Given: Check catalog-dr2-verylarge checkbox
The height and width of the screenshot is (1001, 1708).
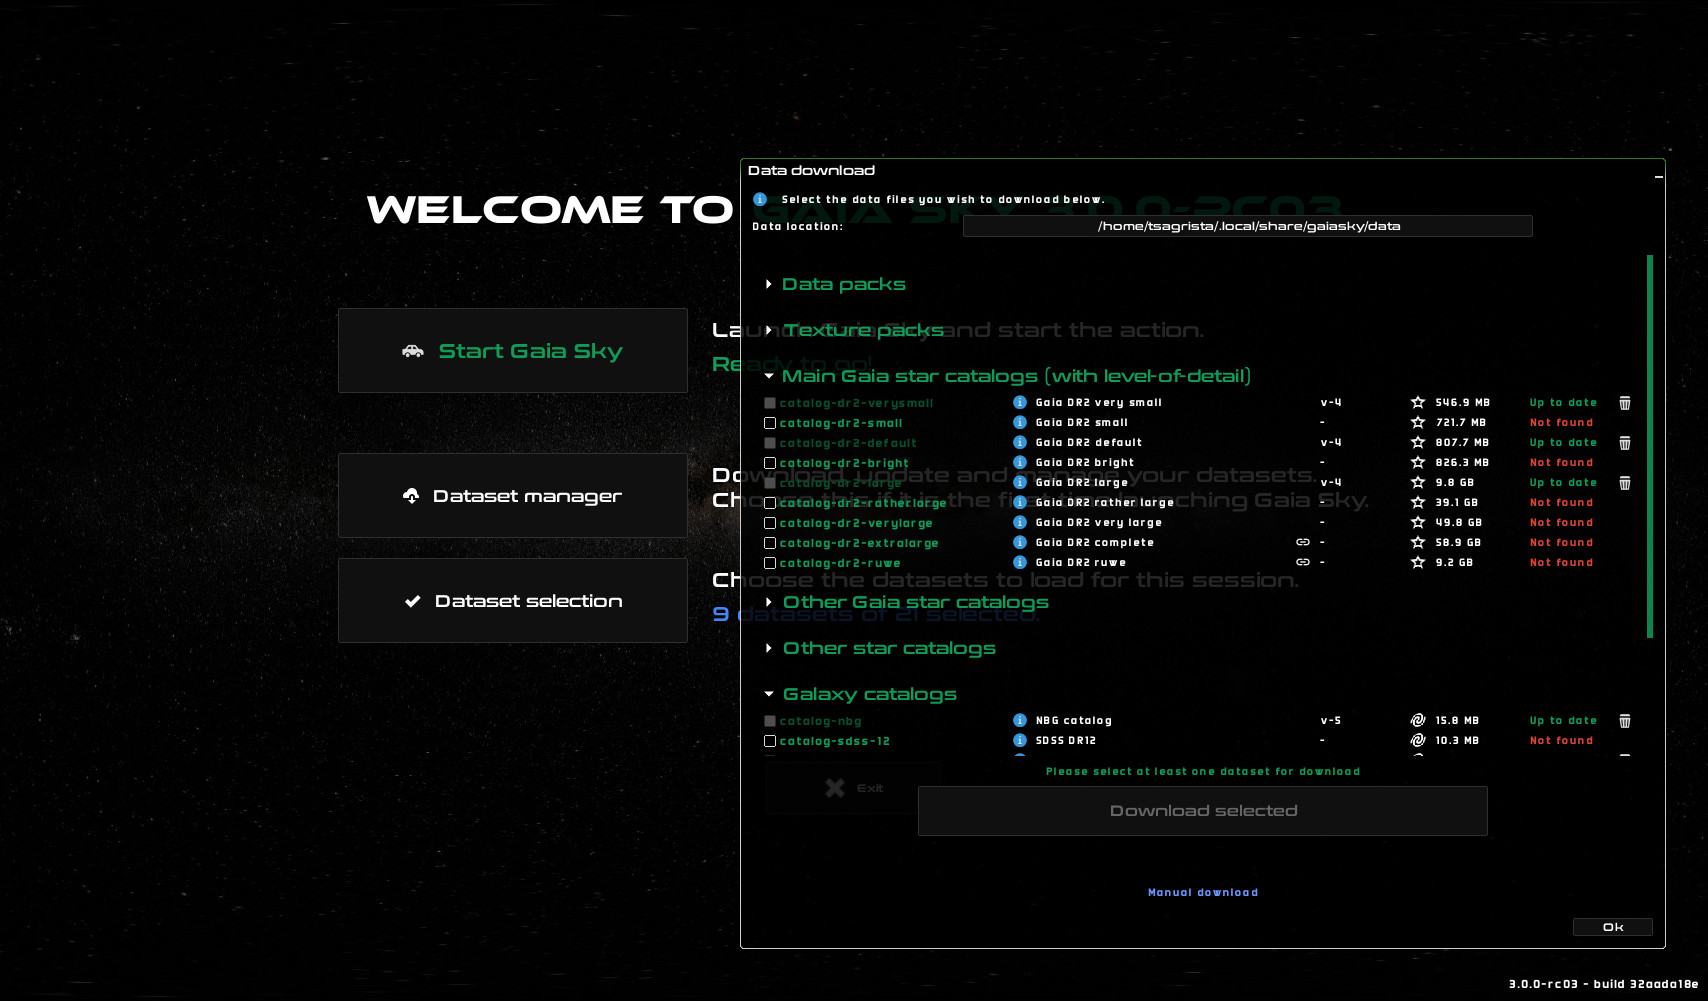Looking at the screenshot, I should point(770,523).
